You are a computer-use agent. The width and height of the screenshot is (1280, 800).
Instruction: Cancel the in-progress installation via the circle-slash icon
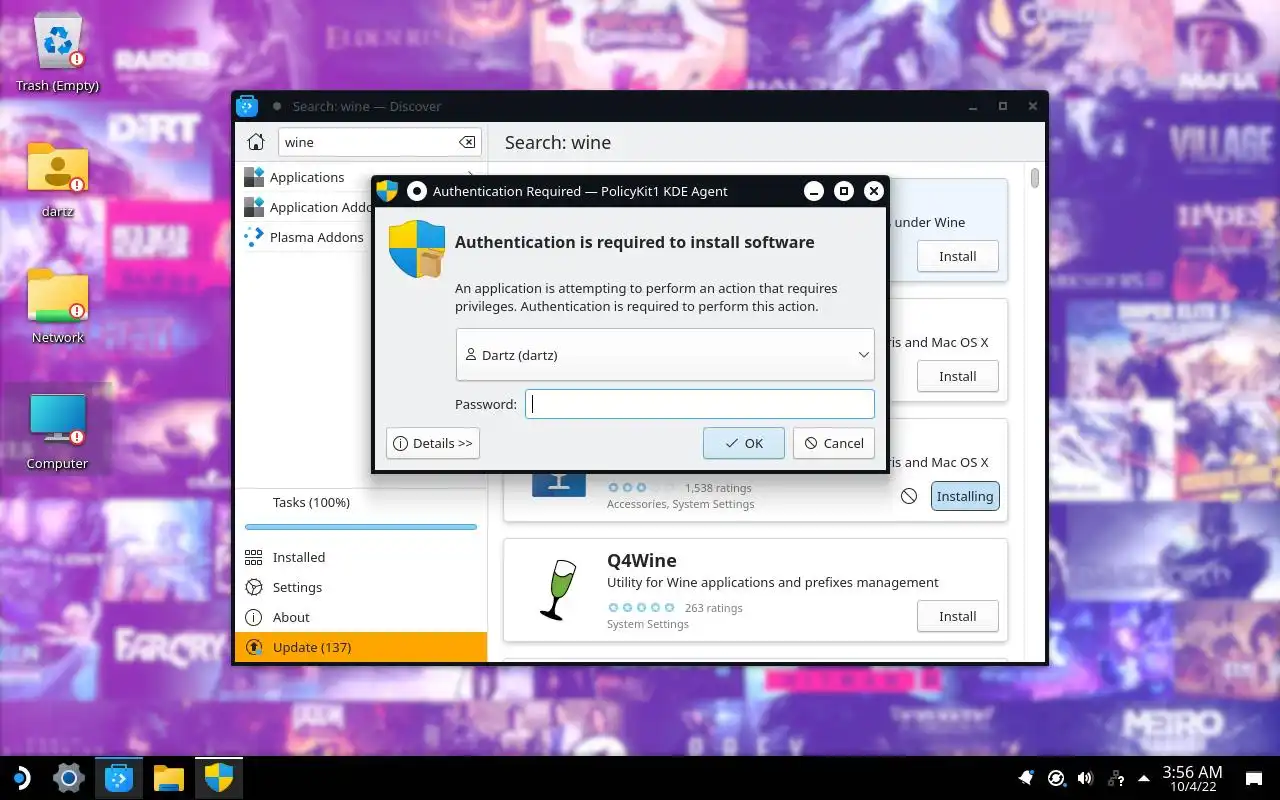(x=909, y=496)
